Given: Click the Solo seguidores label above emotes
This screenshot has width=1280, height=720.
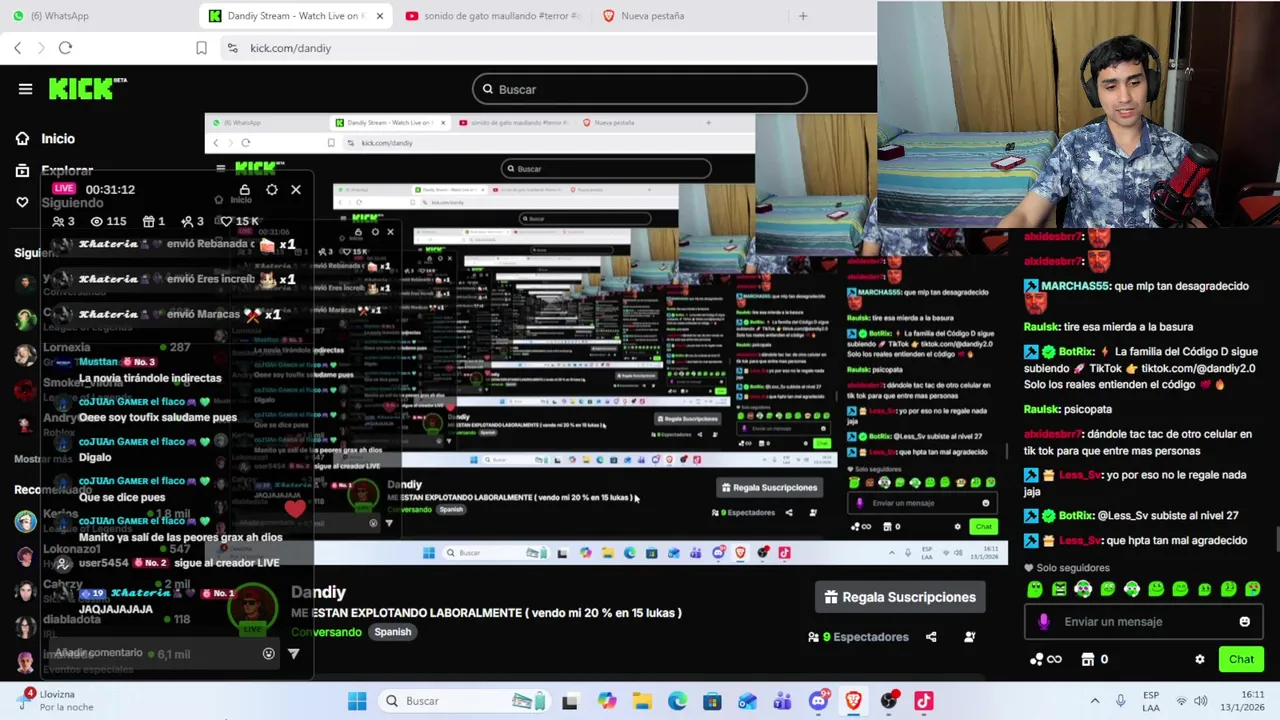Looking at the screenshot, I should (1073, 568).
